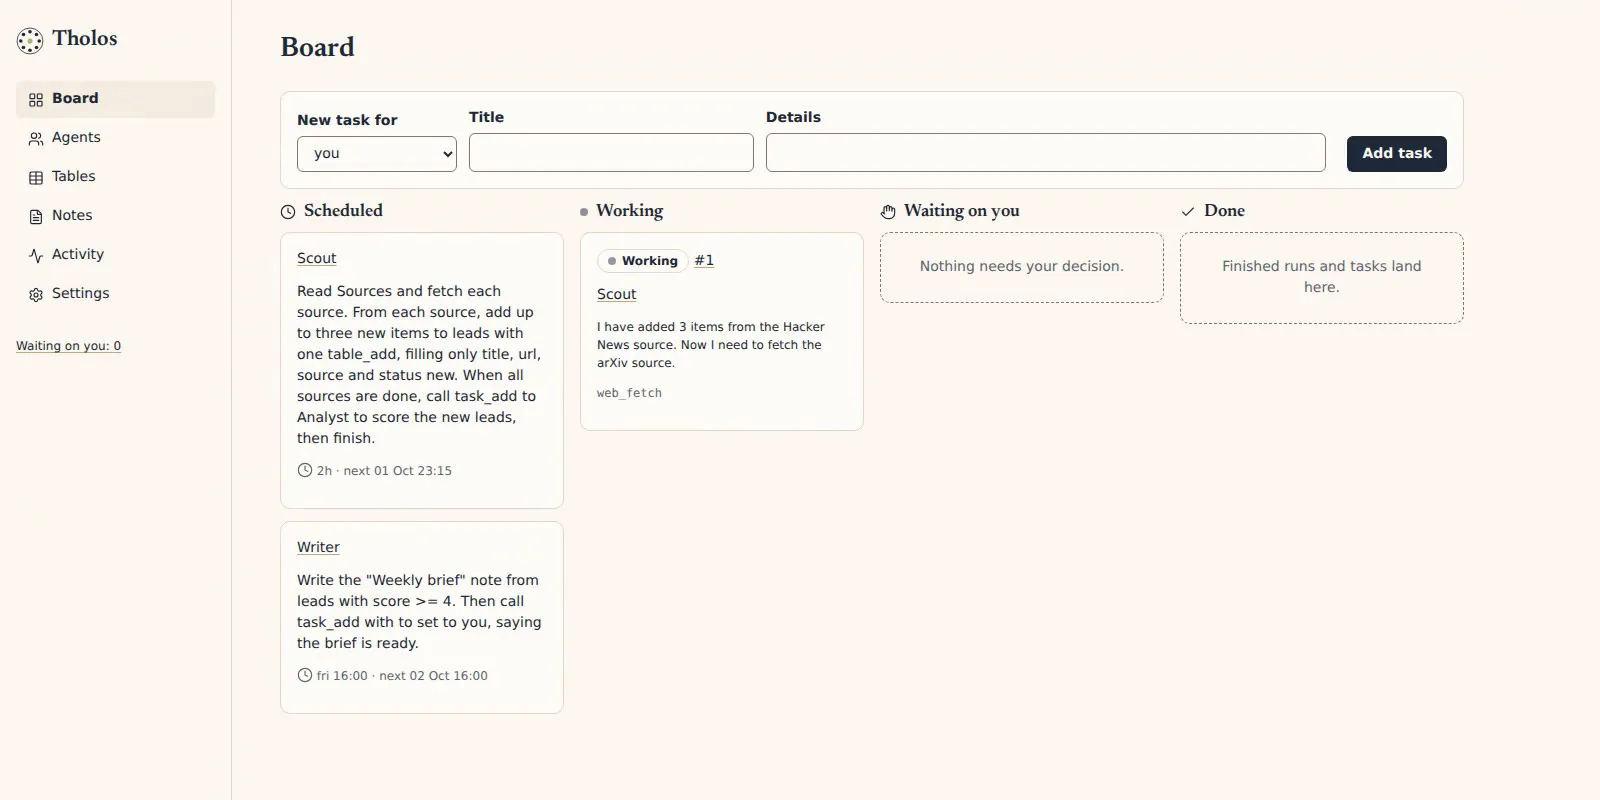Click the Add task button
Screen dimensions: 1600x800
(x=1397, y=154)
